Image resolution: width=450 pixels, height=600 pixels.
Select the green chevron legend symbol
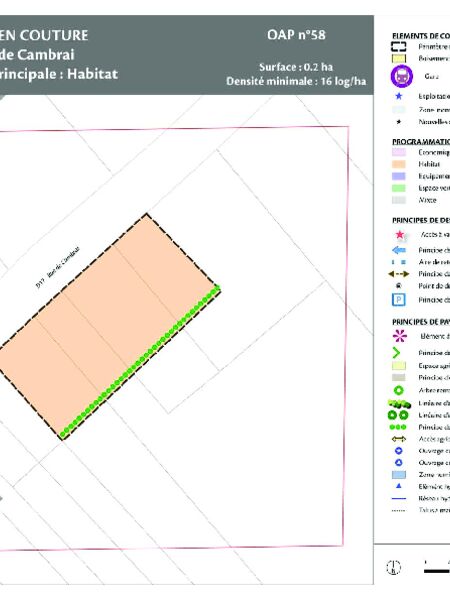pyautogui.click(x=396, y=352)
